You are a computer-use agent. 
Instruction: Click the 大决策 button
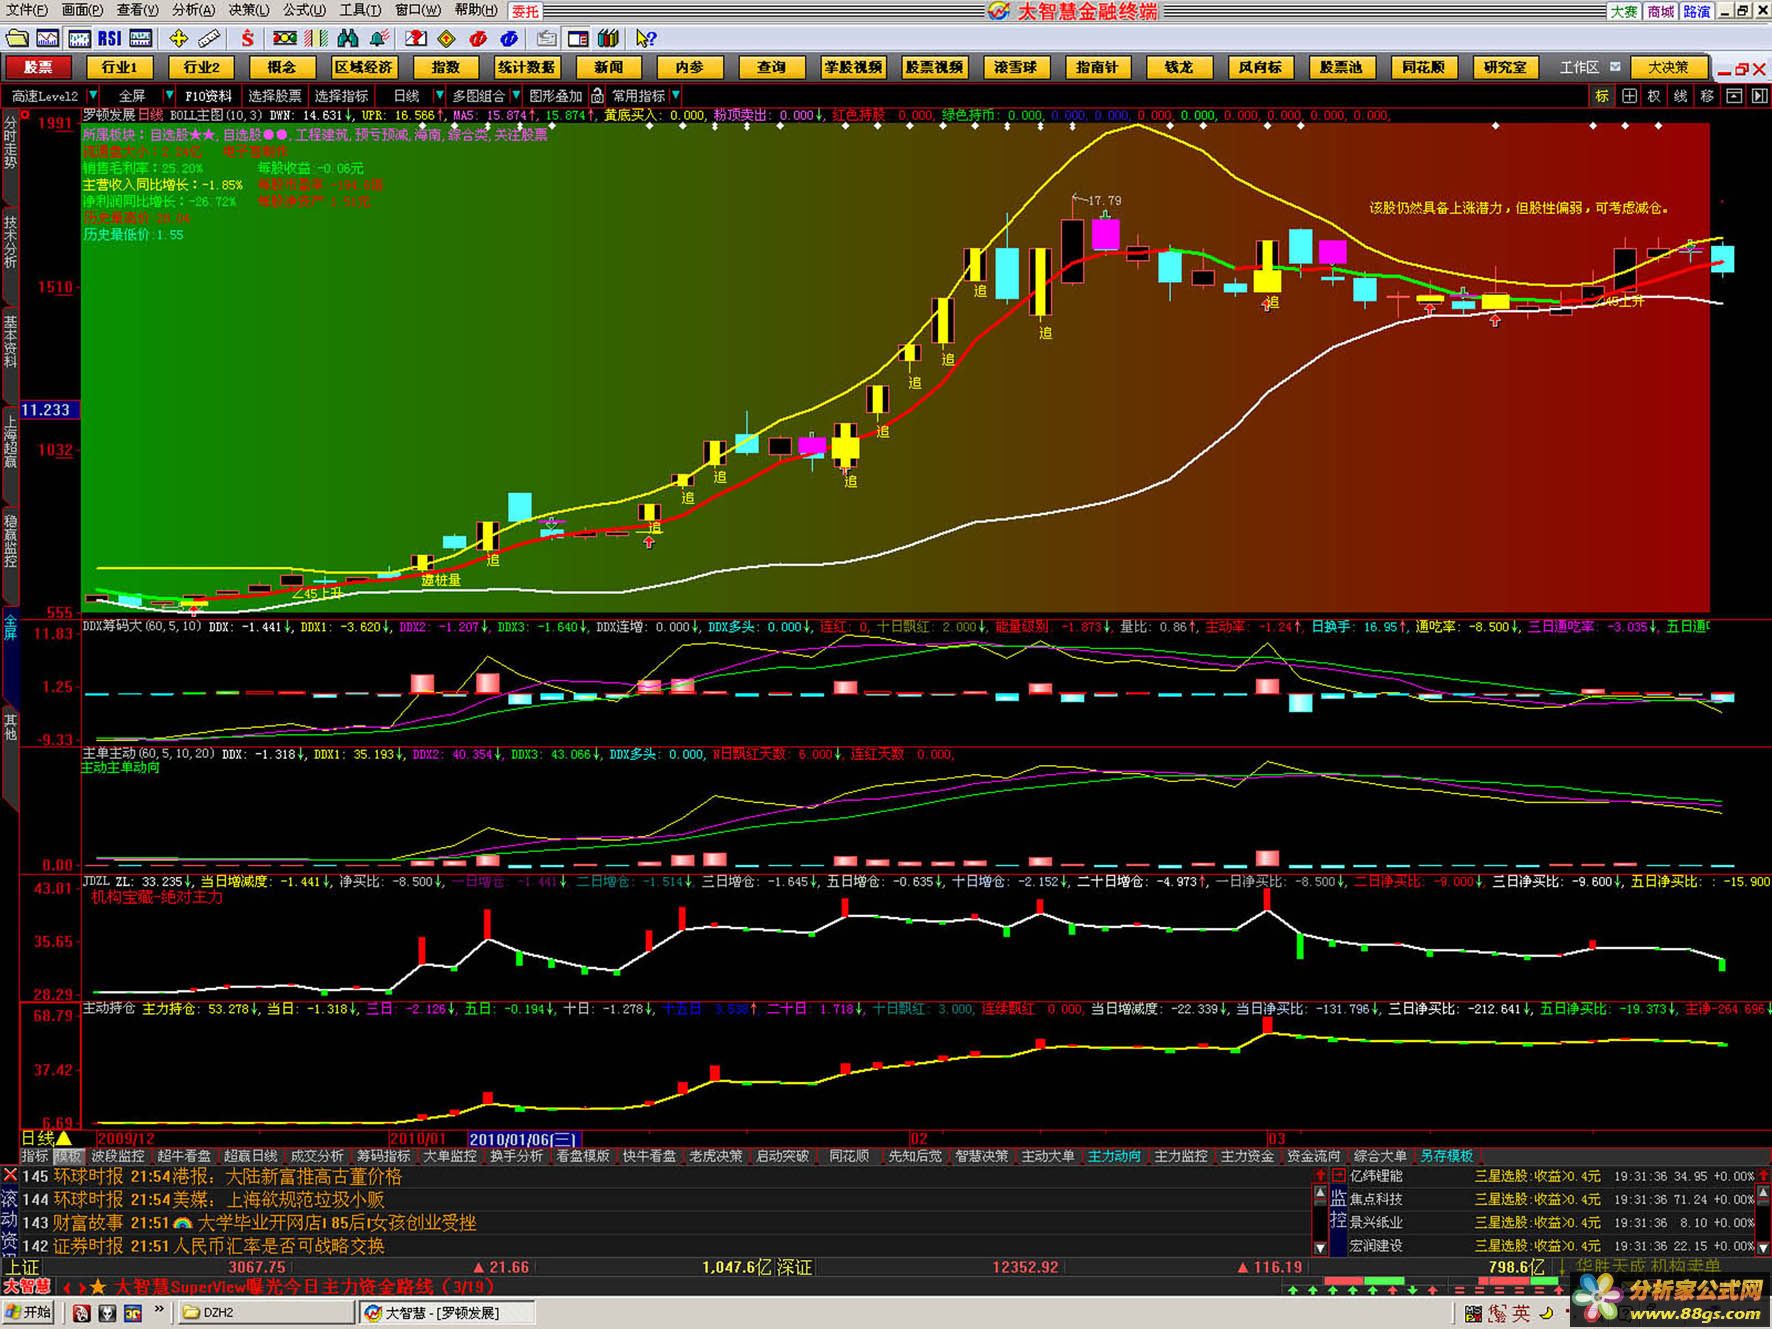(1668, 67)
